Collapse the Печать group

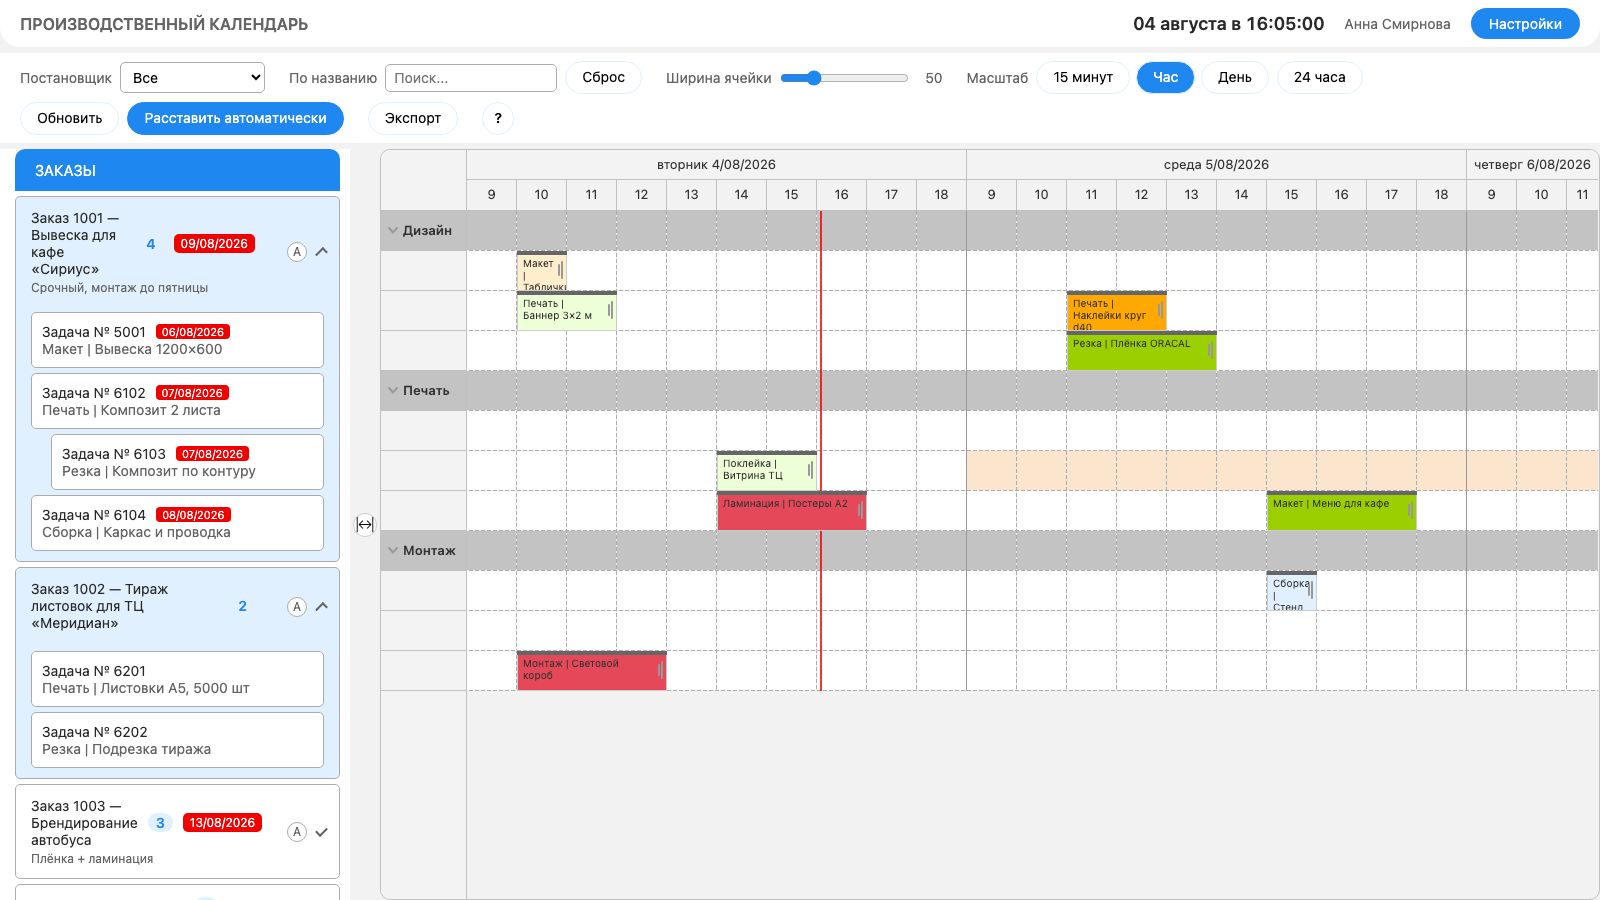393,390
